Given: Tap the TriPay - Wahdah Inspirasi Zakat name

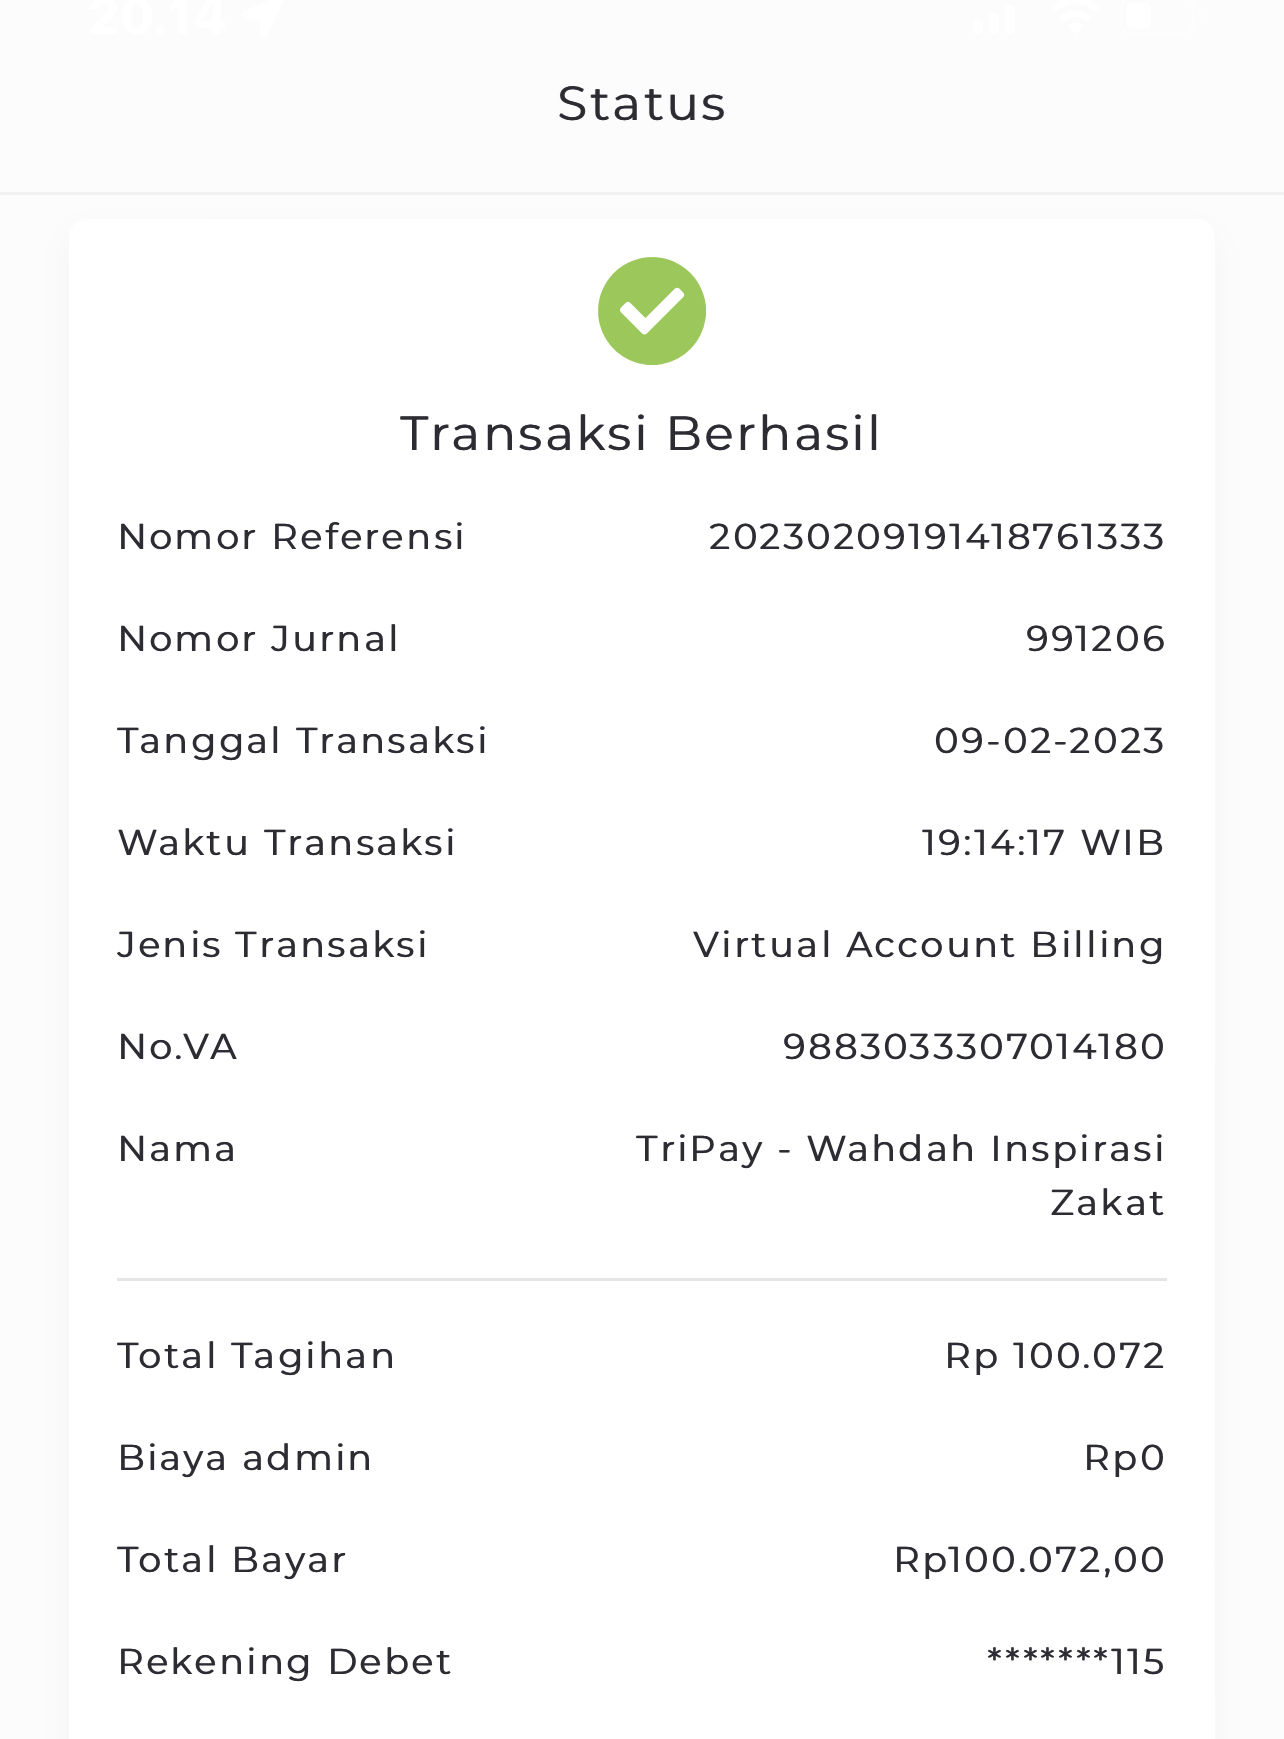Looking at the screenshot, I should (901, 1175).
